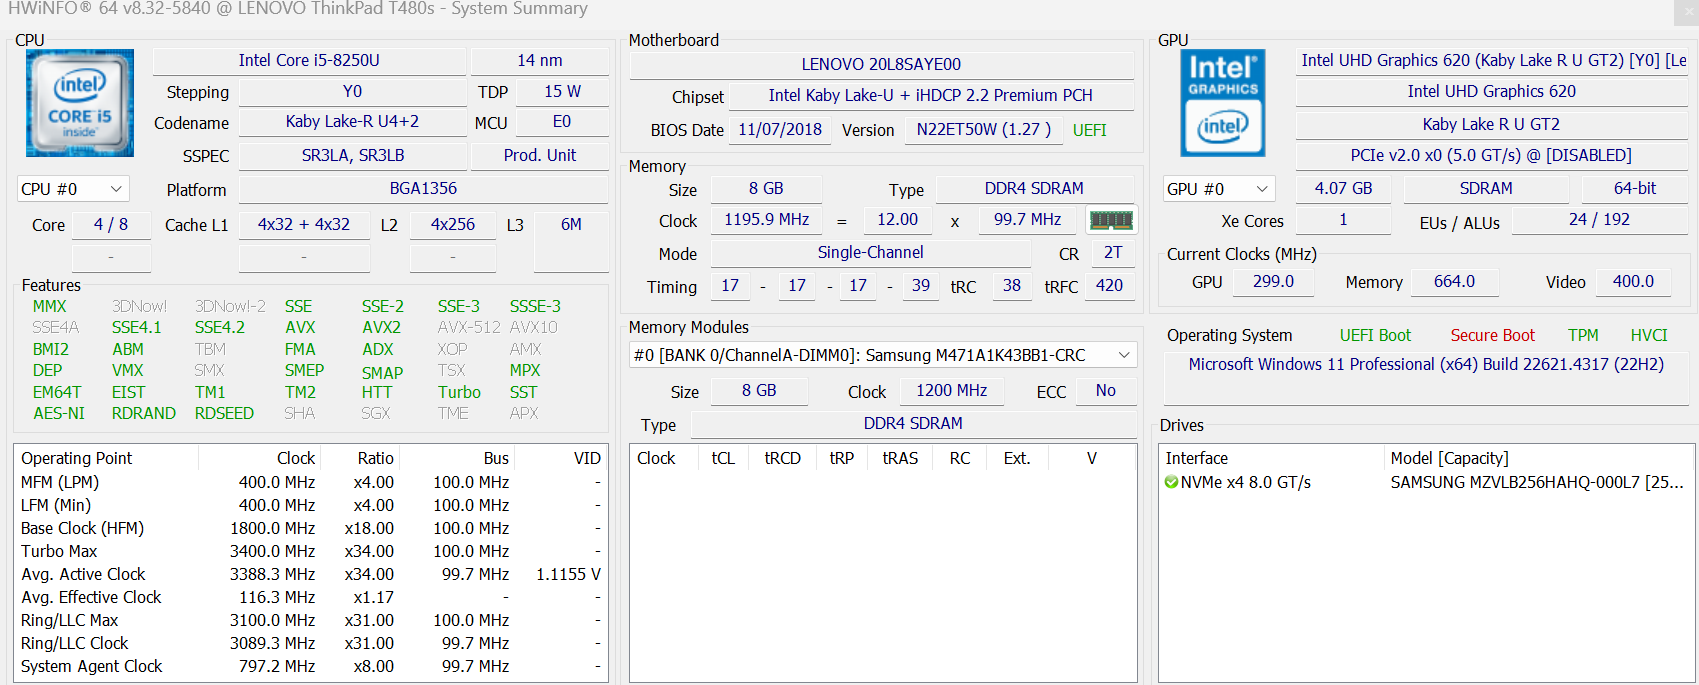Click the Model [Capacity] column header
The height and width of the screenshot is (685, 1699).
coord(1539,458)
